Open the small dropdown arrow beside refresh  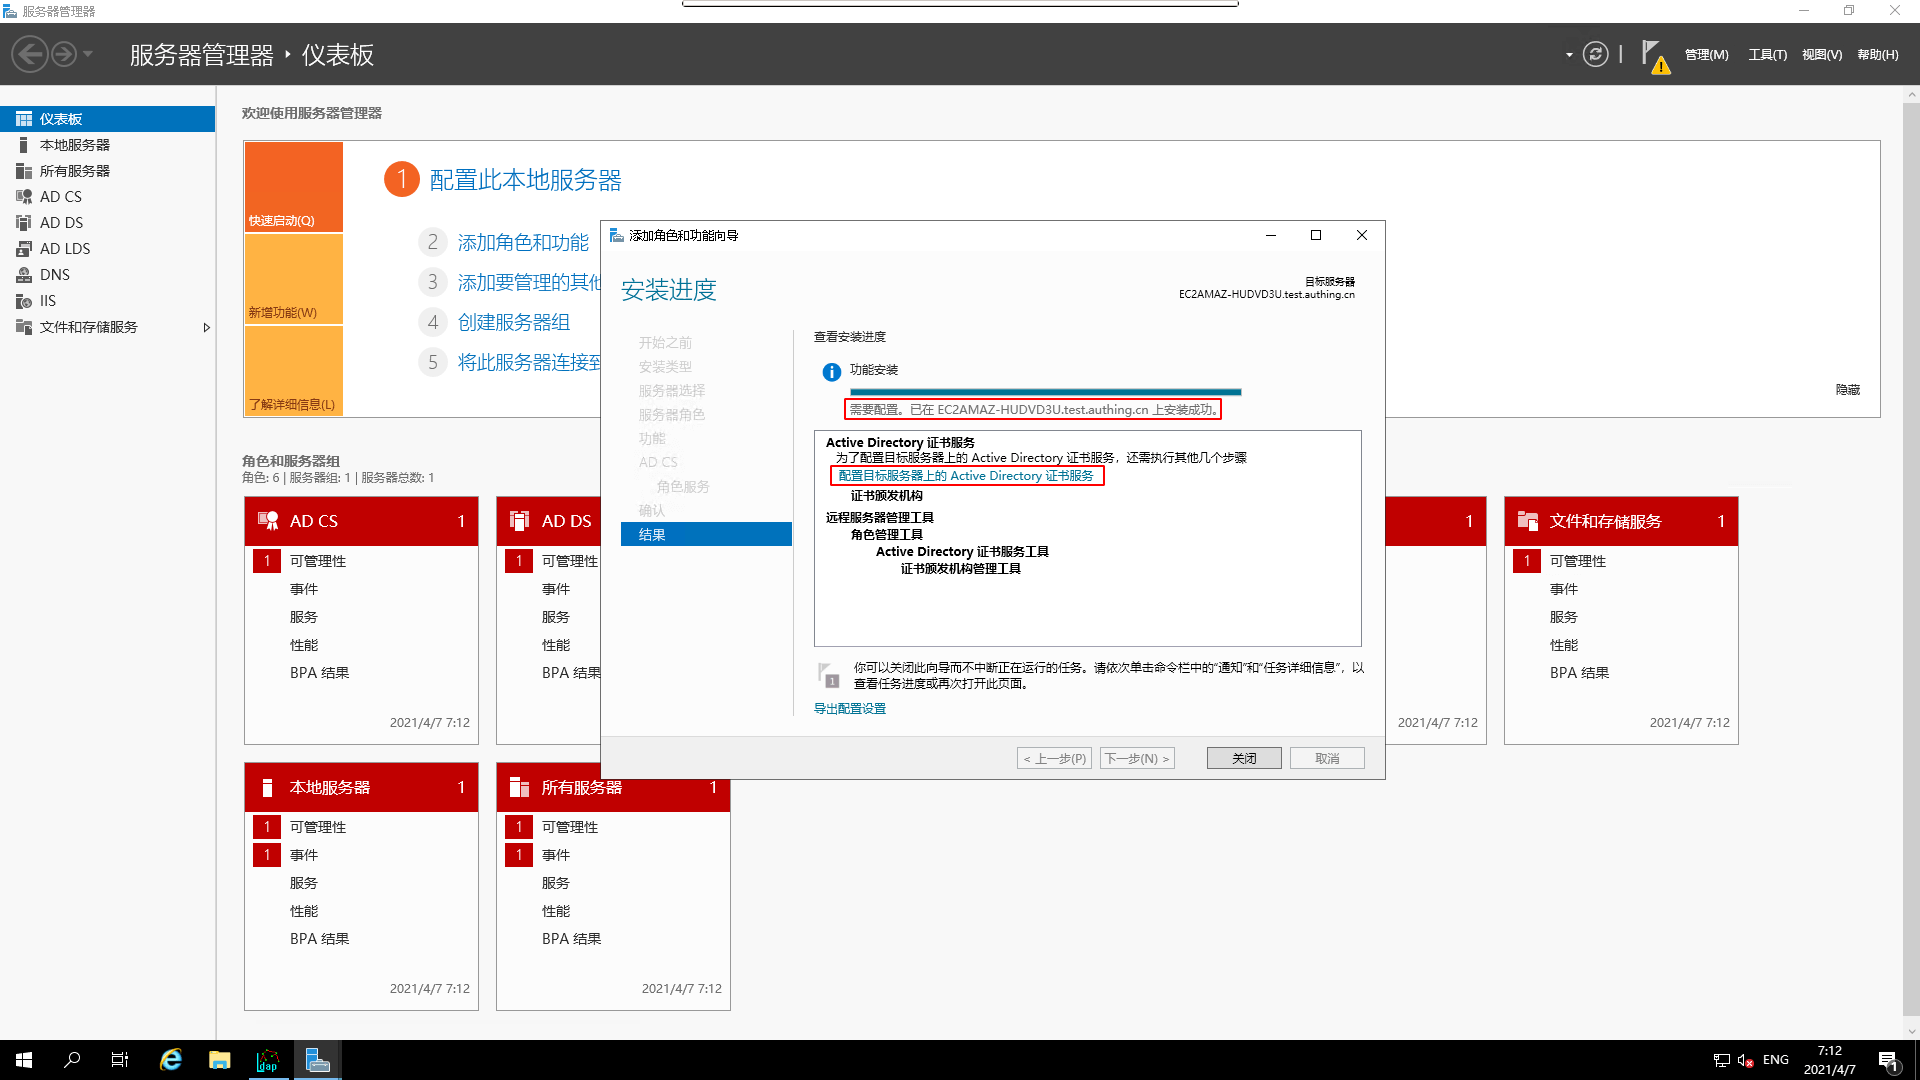point(1569,55)
